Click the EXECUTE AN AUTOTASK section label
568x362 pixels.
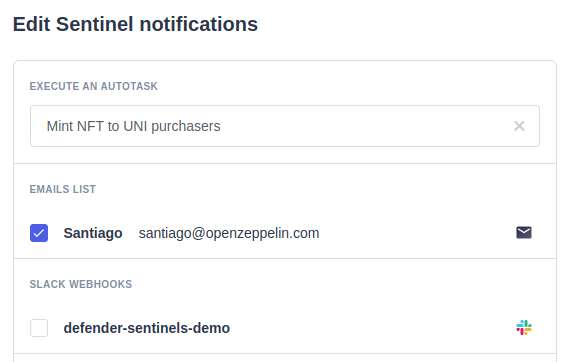tap(94, 86)
